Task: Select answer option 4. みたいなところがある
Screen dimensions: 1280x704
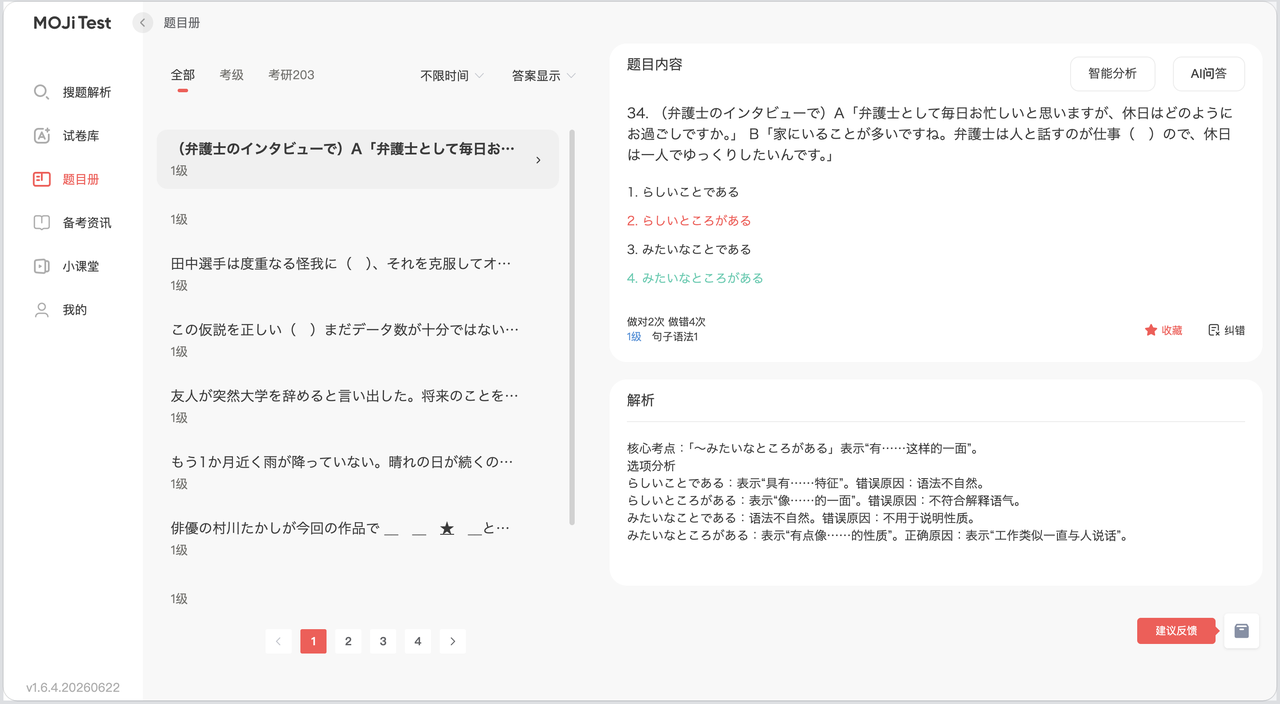Action: pyautogui.click(x=695, y=278)
